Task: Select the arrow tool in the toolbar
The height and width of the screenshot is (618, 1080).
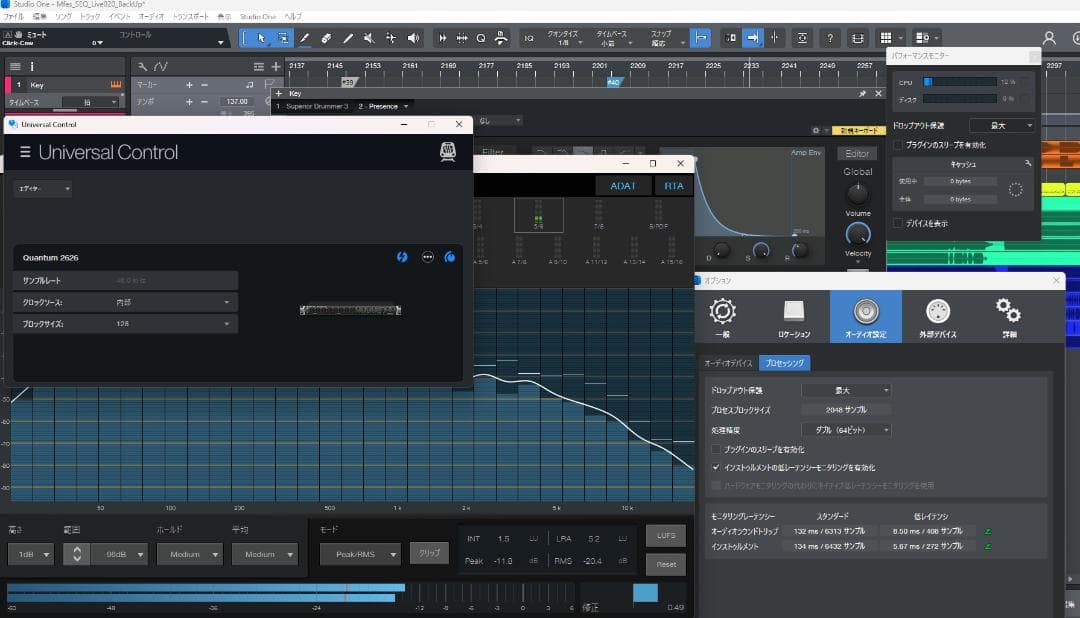Action: coord(263,38)
